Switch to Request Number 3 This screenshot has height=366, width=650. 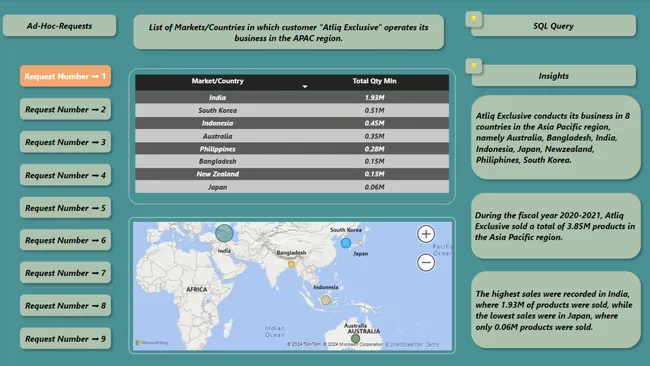point(65,142)
